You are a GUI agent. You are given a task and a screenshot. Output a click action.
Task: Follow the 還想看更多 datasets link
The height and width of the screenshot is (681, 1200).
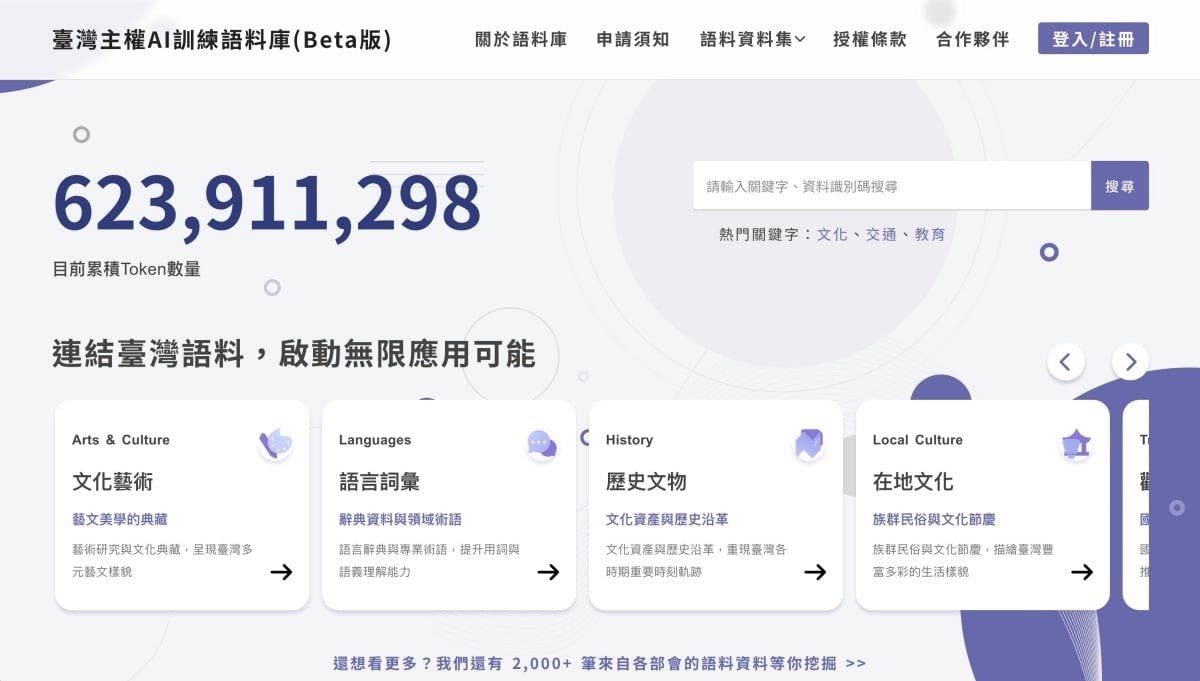[596, 662]
